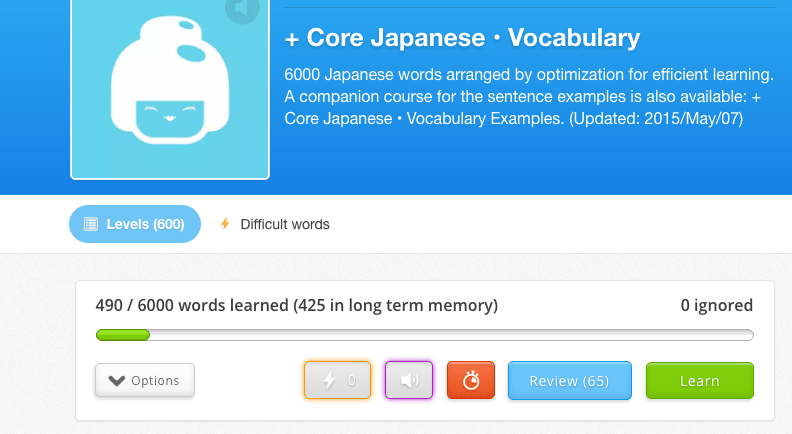Click the audio review speaker button
Screen dimensions: 792x434
(408, 381)
